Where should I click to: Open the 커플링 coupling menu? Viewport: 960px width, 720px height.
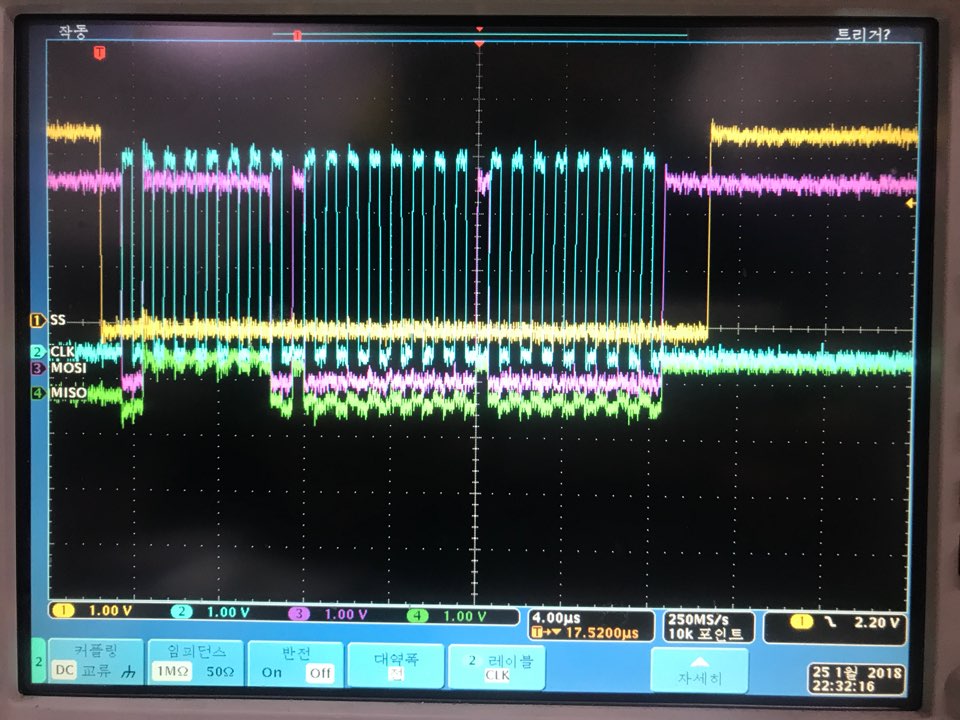tap(96, 661)
